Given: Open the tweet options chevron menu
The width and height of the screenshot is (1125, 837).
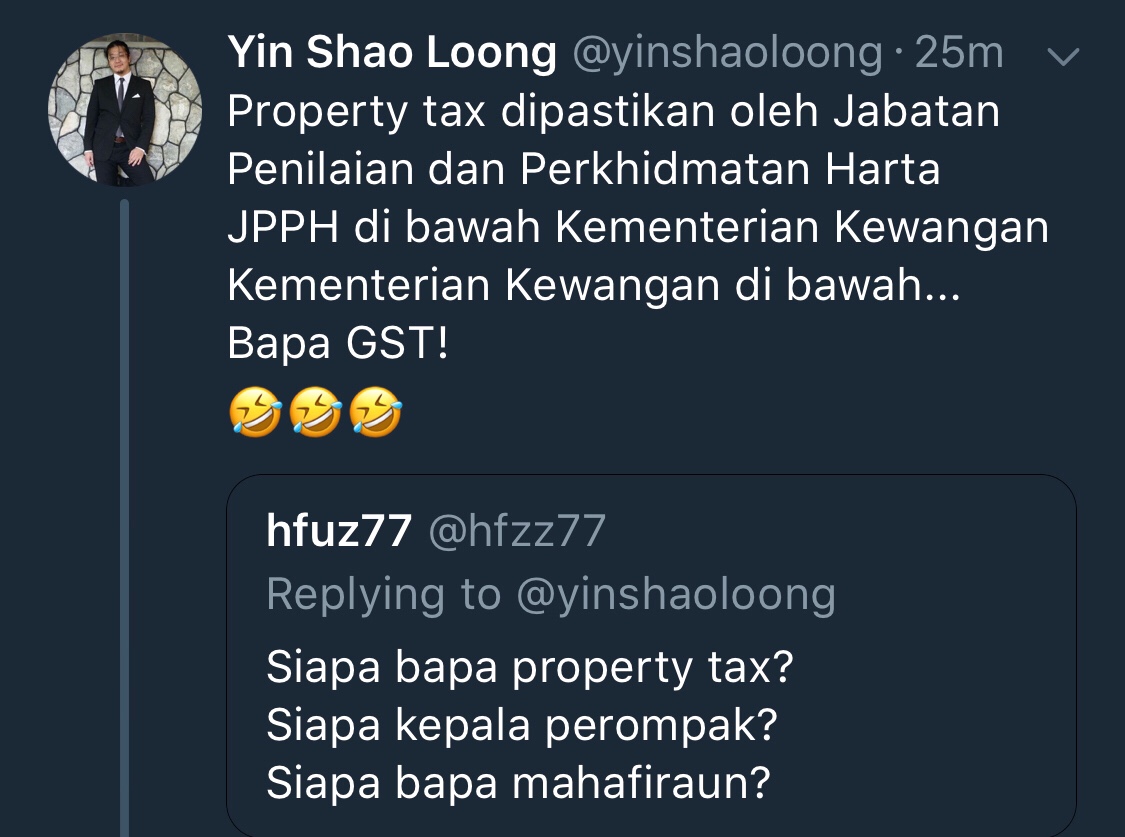Looking at the screenshot, I should 1063,56.
